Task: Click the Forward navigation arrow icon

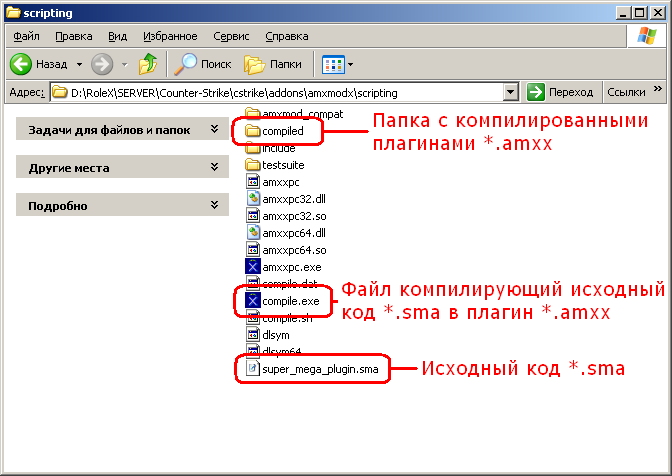Action: pyautogui.click(x=102, y=64)
